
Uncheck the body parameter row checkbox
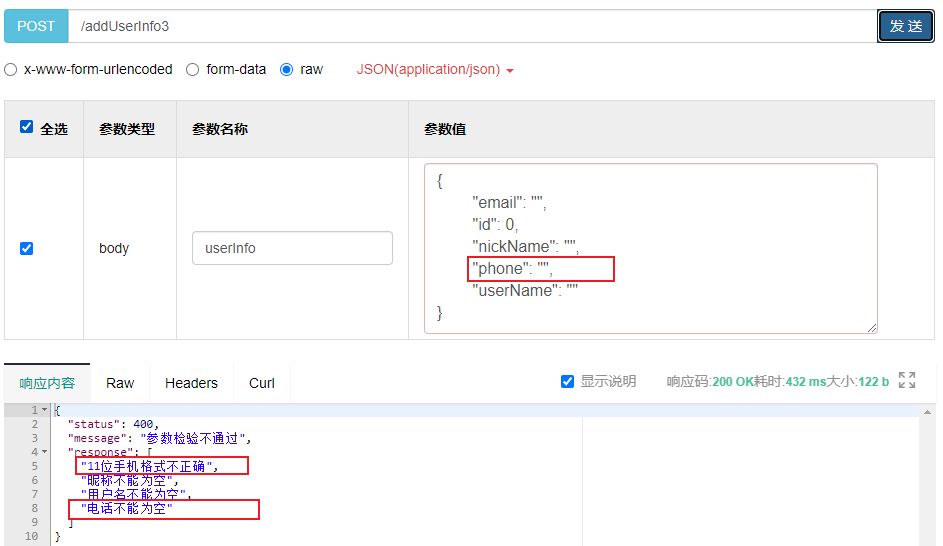[27, 248]
